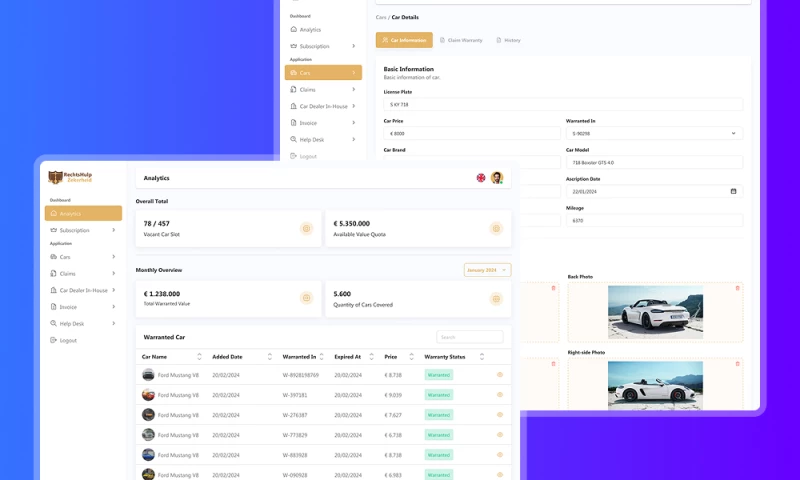View the W-397181 row eye icon
800x480 pixels.
pyautogui.click(x=499, y=395)
